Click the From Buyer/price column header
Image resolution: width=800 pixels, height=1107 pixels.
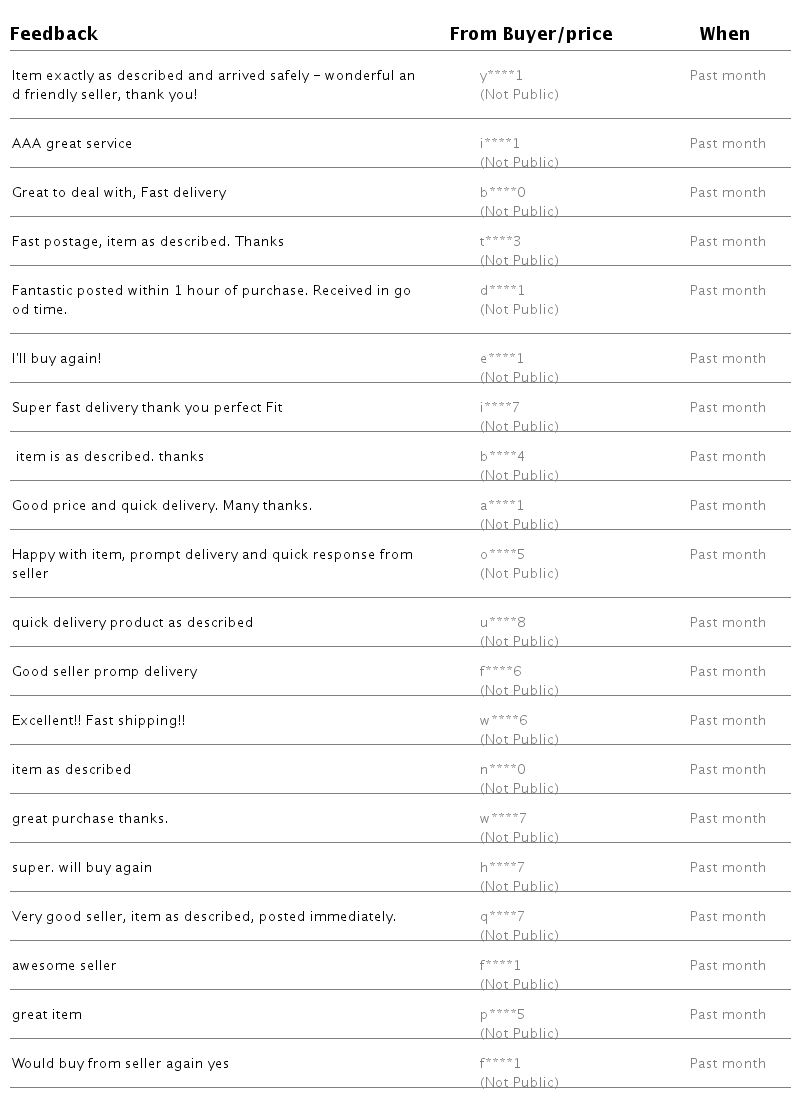530,34
